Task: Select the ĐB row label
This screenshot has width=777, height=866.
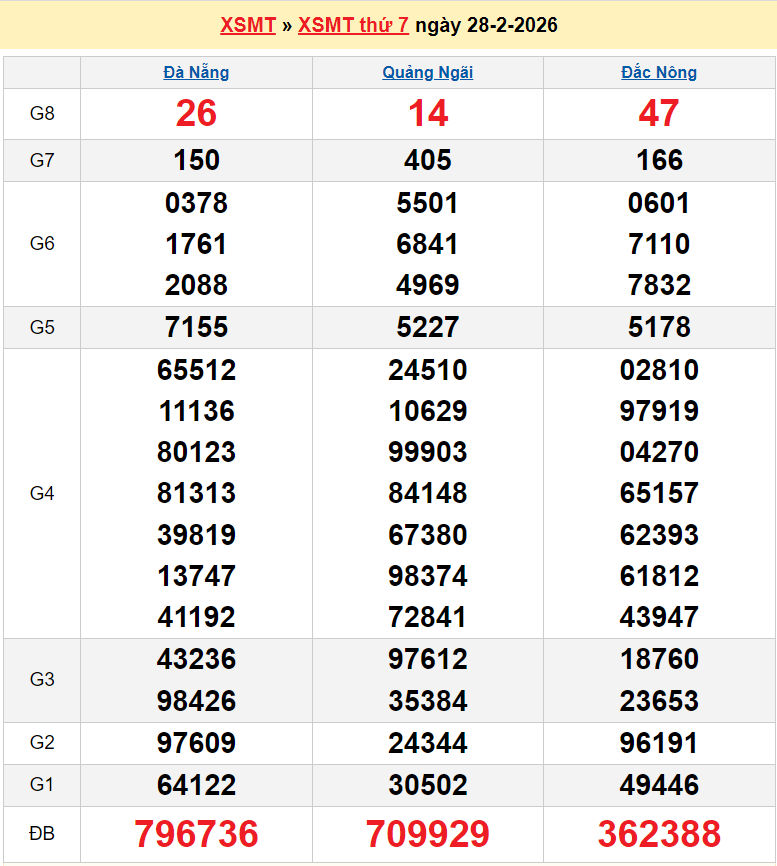Action: click(42, 833)
